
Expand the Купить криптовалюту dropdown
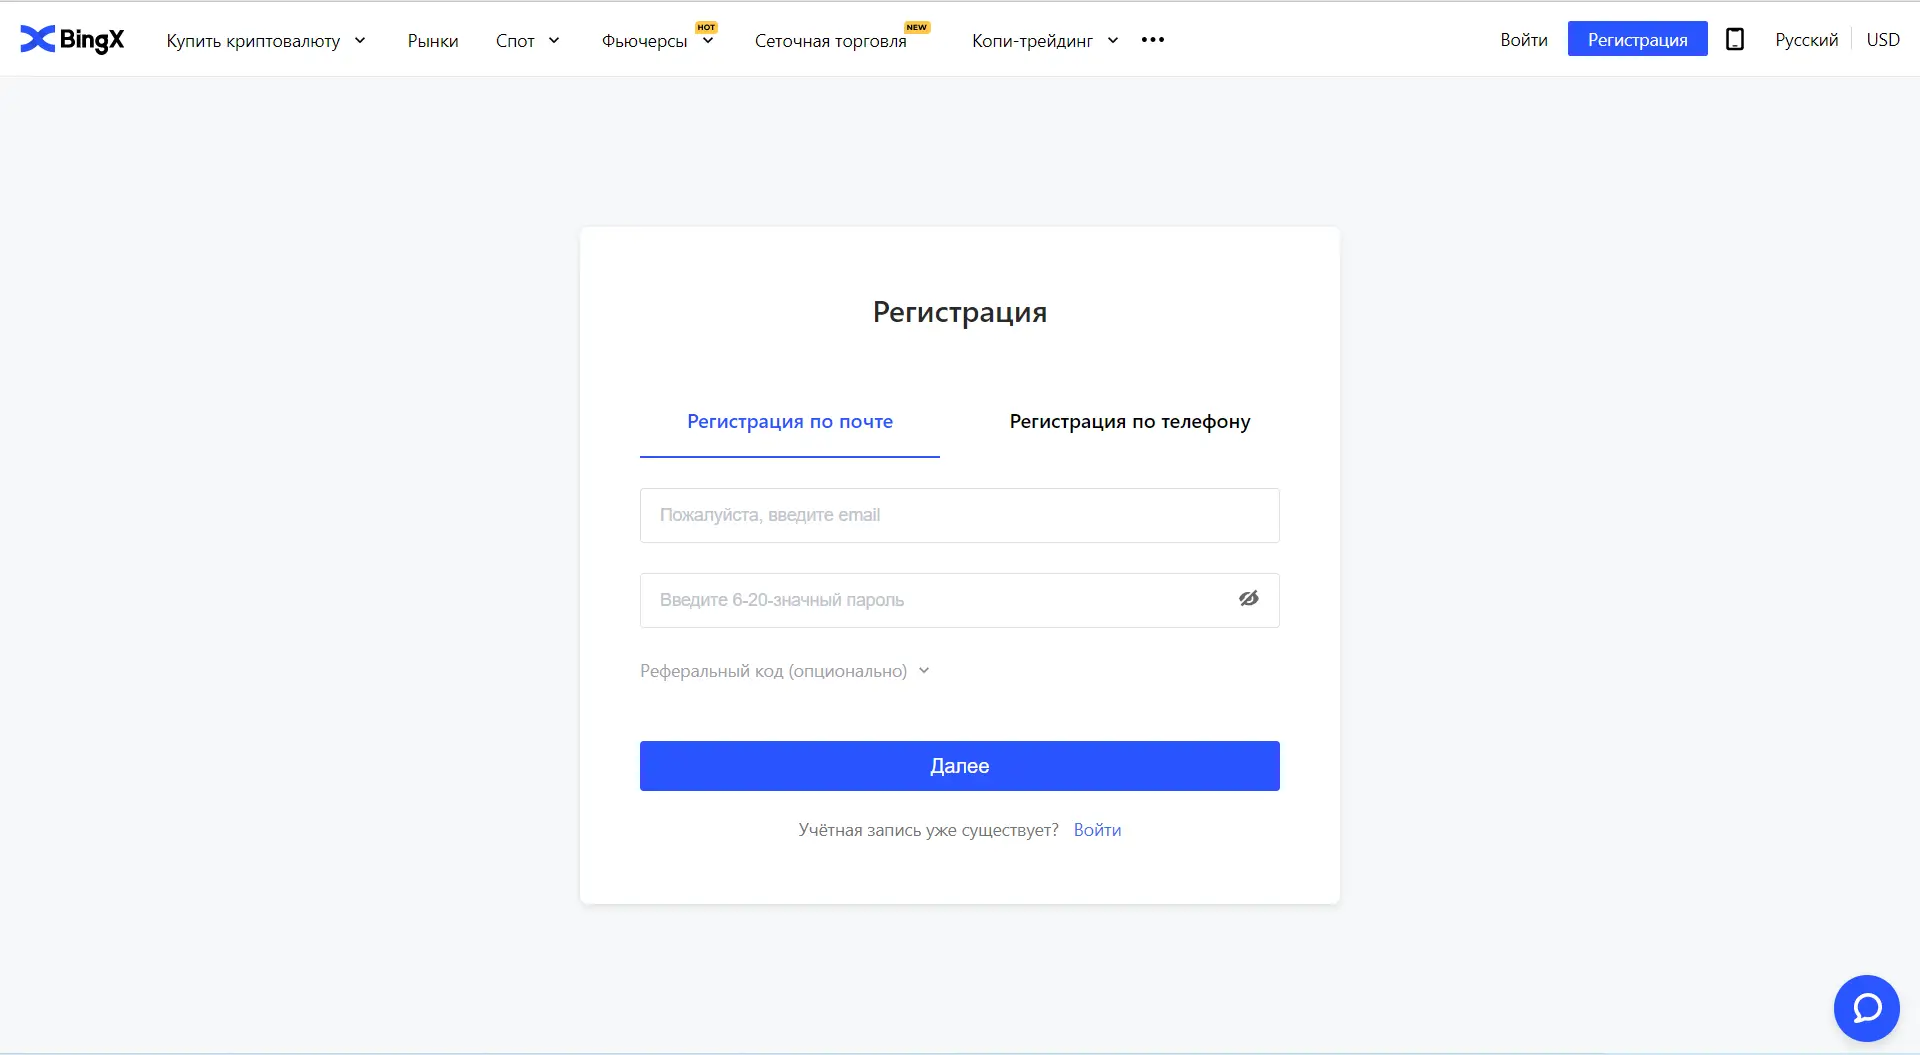tap(266, 41)
